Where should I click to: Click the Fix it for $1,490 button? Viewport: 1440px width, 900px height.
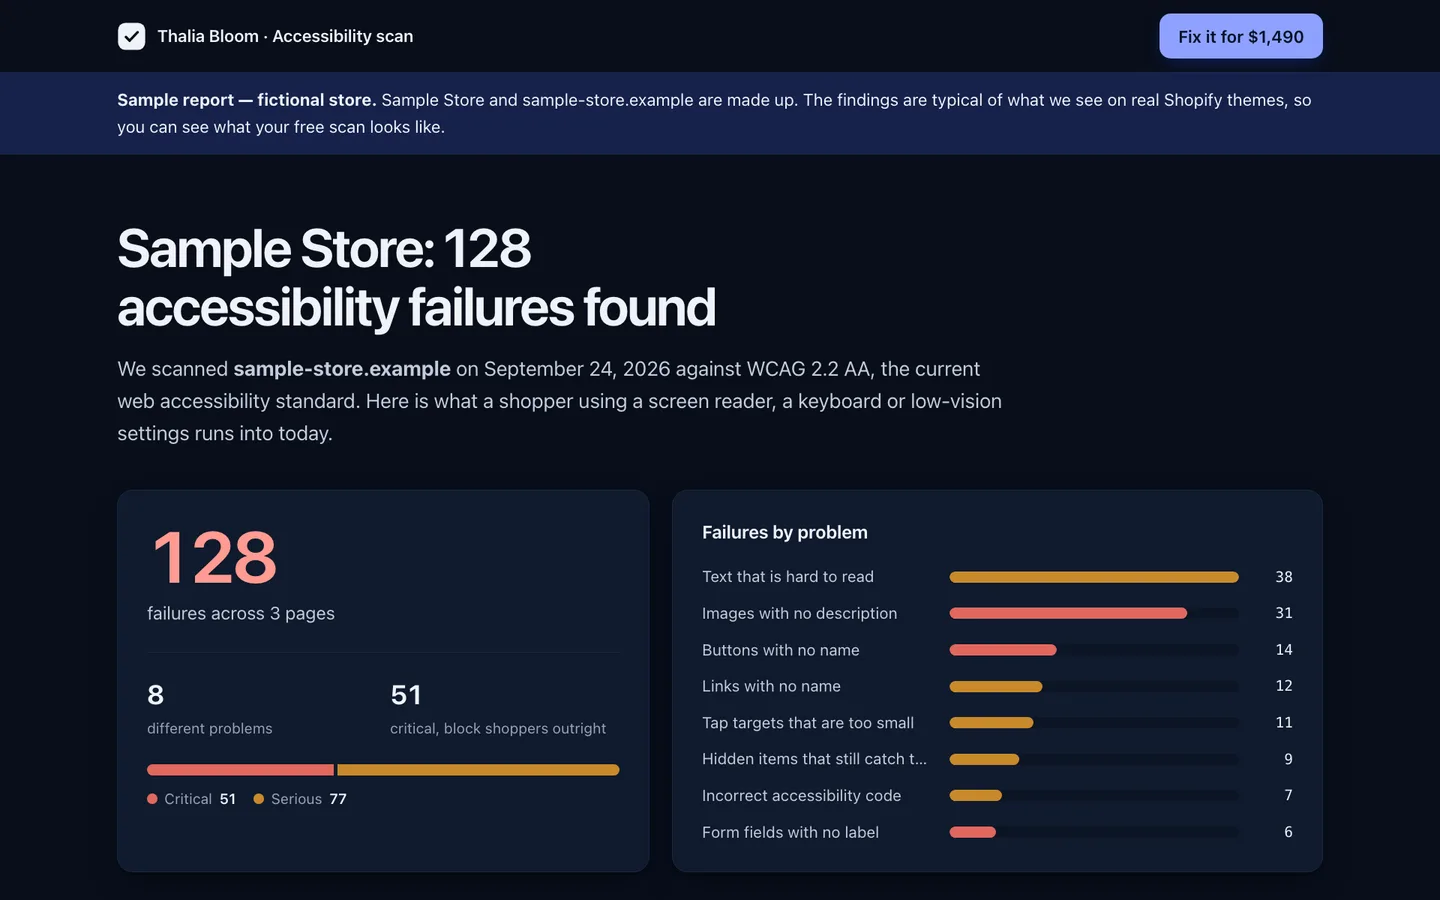1241,36
